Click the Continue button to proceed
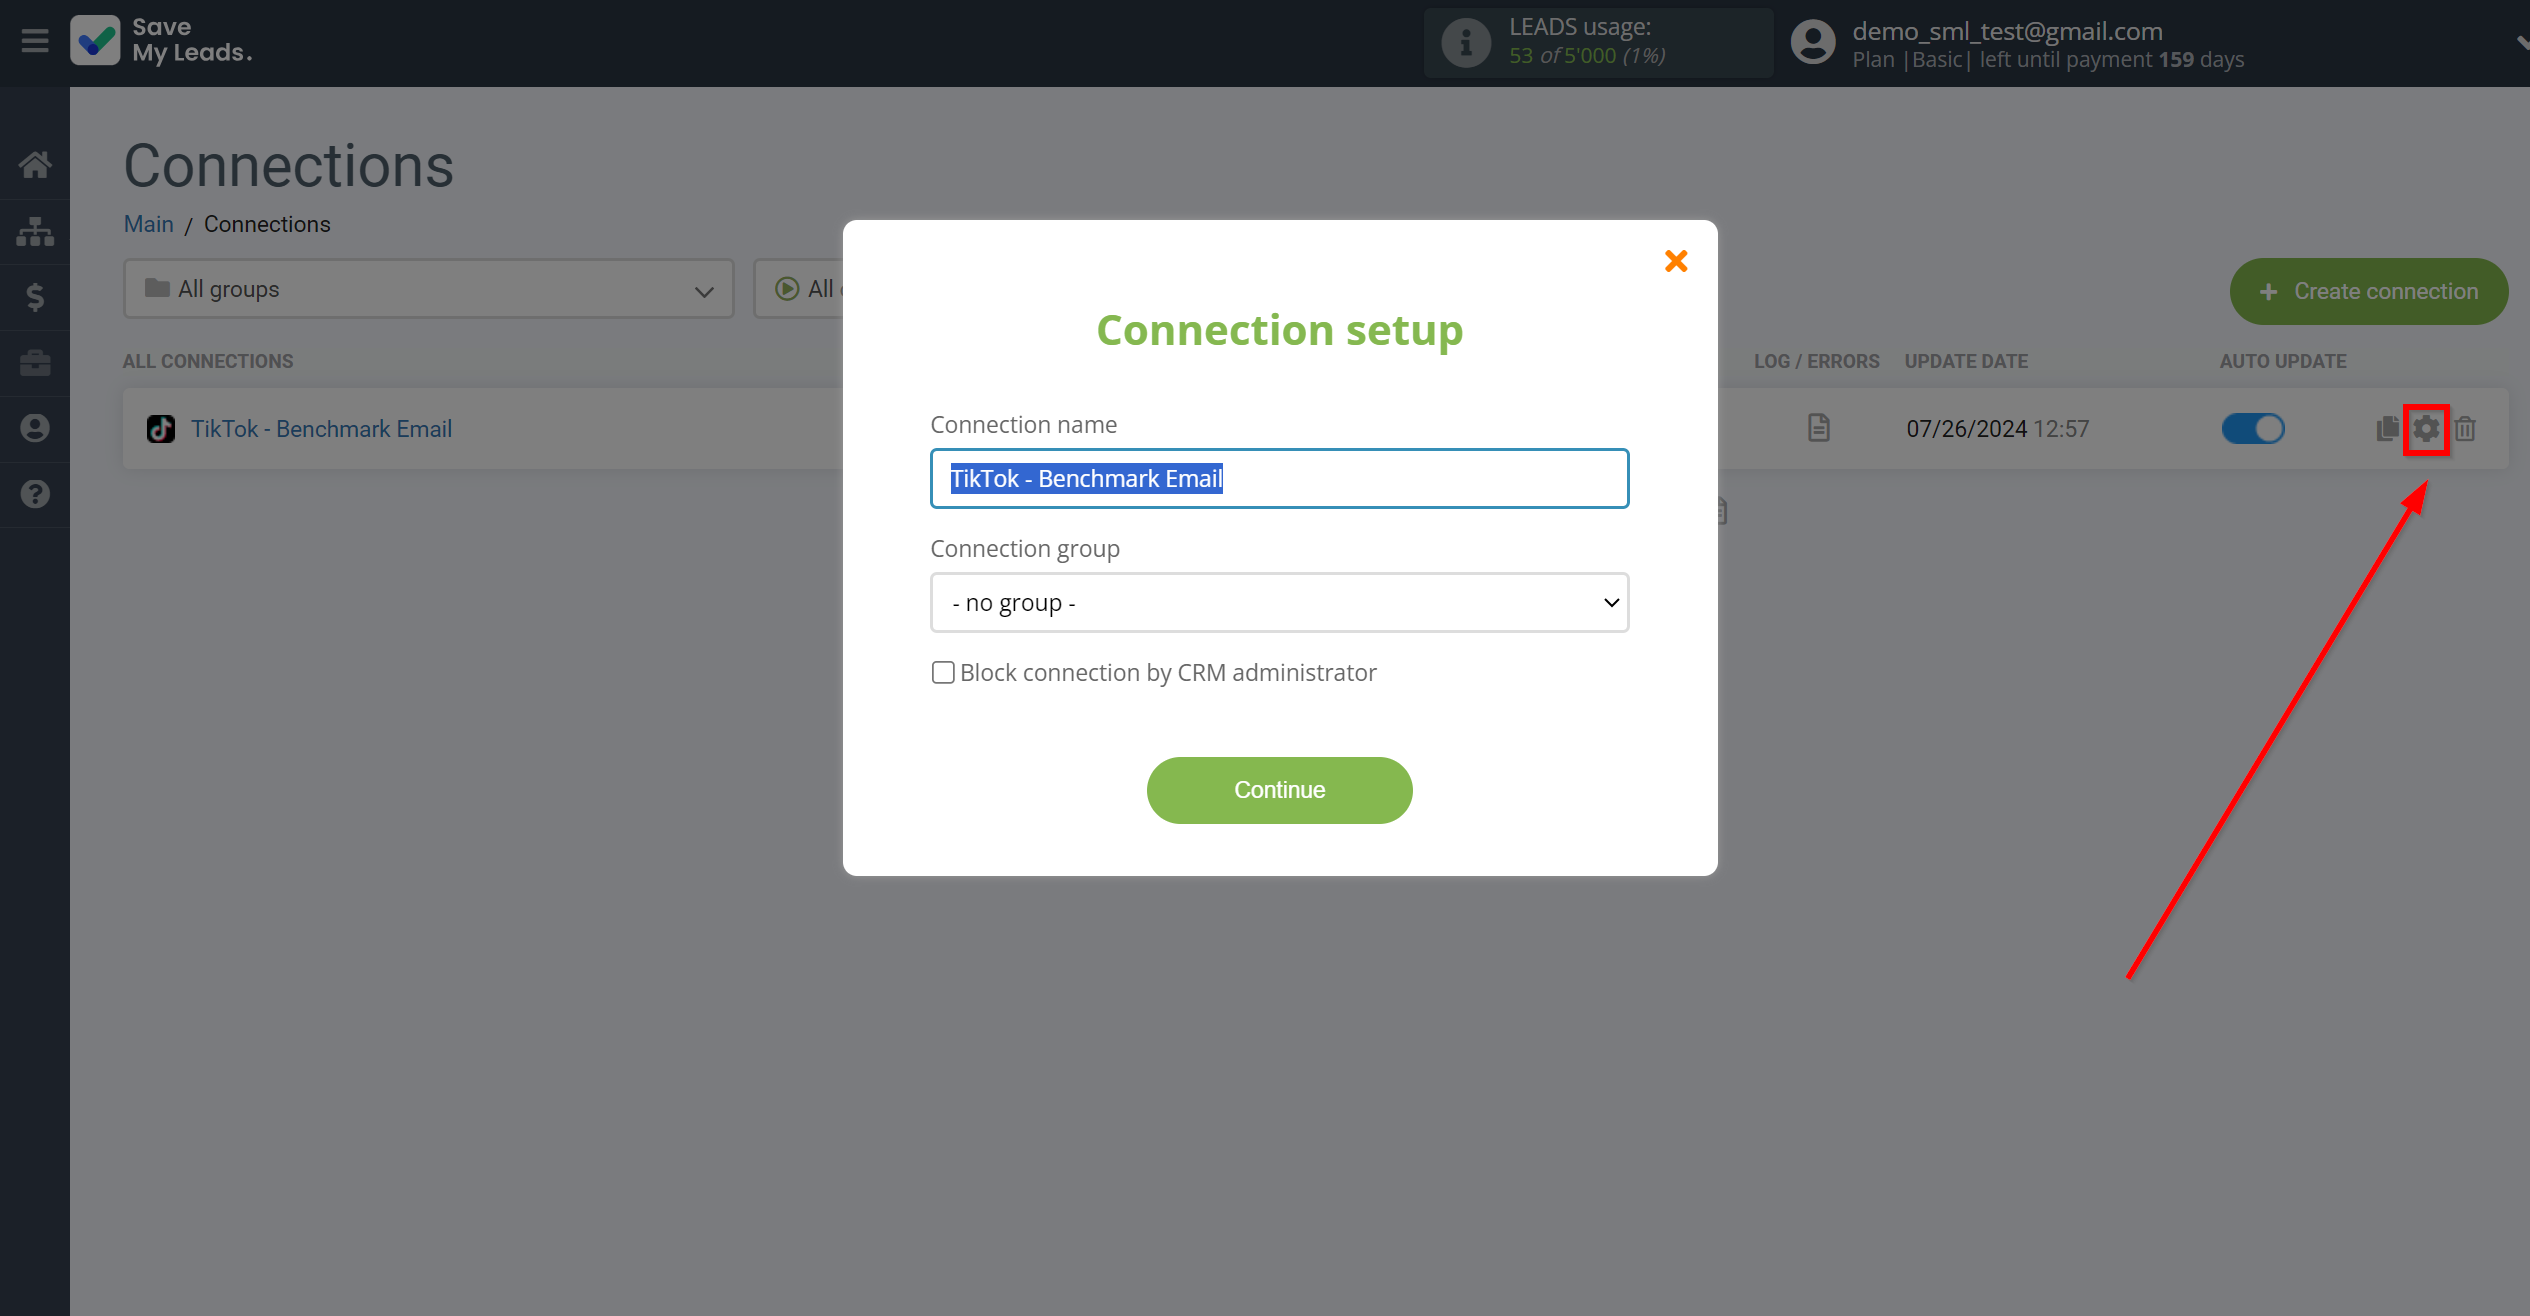The image size is (2530, 1316). (x=1280, y=789)
